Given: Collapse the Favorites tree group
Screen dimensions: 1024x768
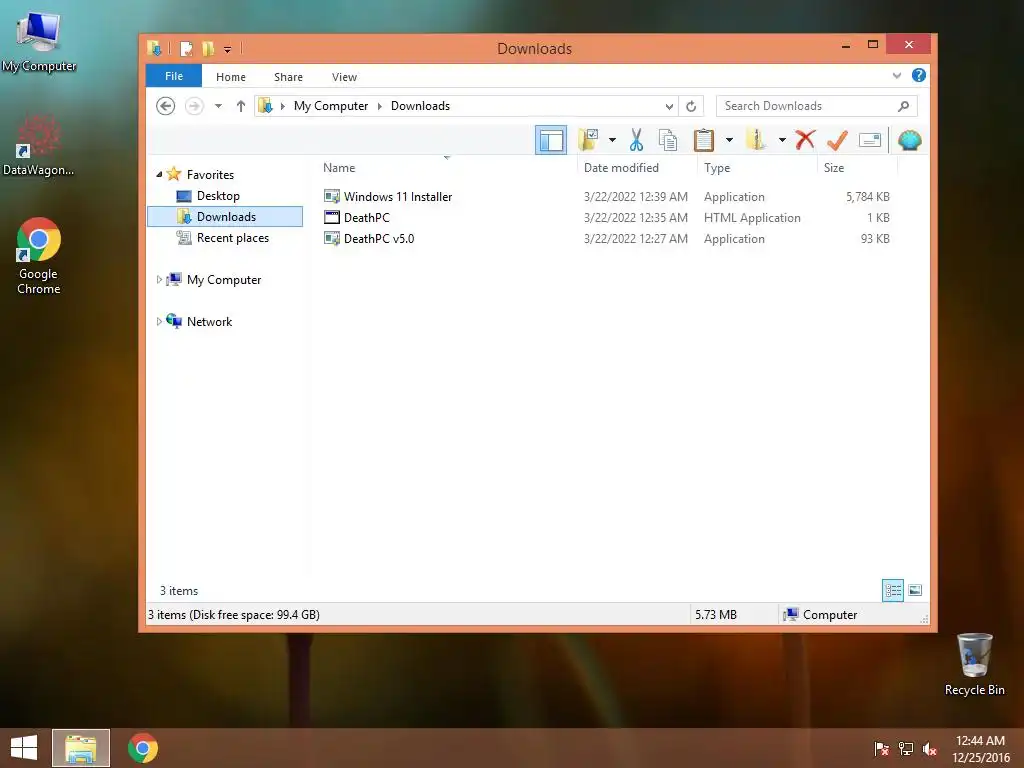Looking at the screenshot, I should point(159,174).
